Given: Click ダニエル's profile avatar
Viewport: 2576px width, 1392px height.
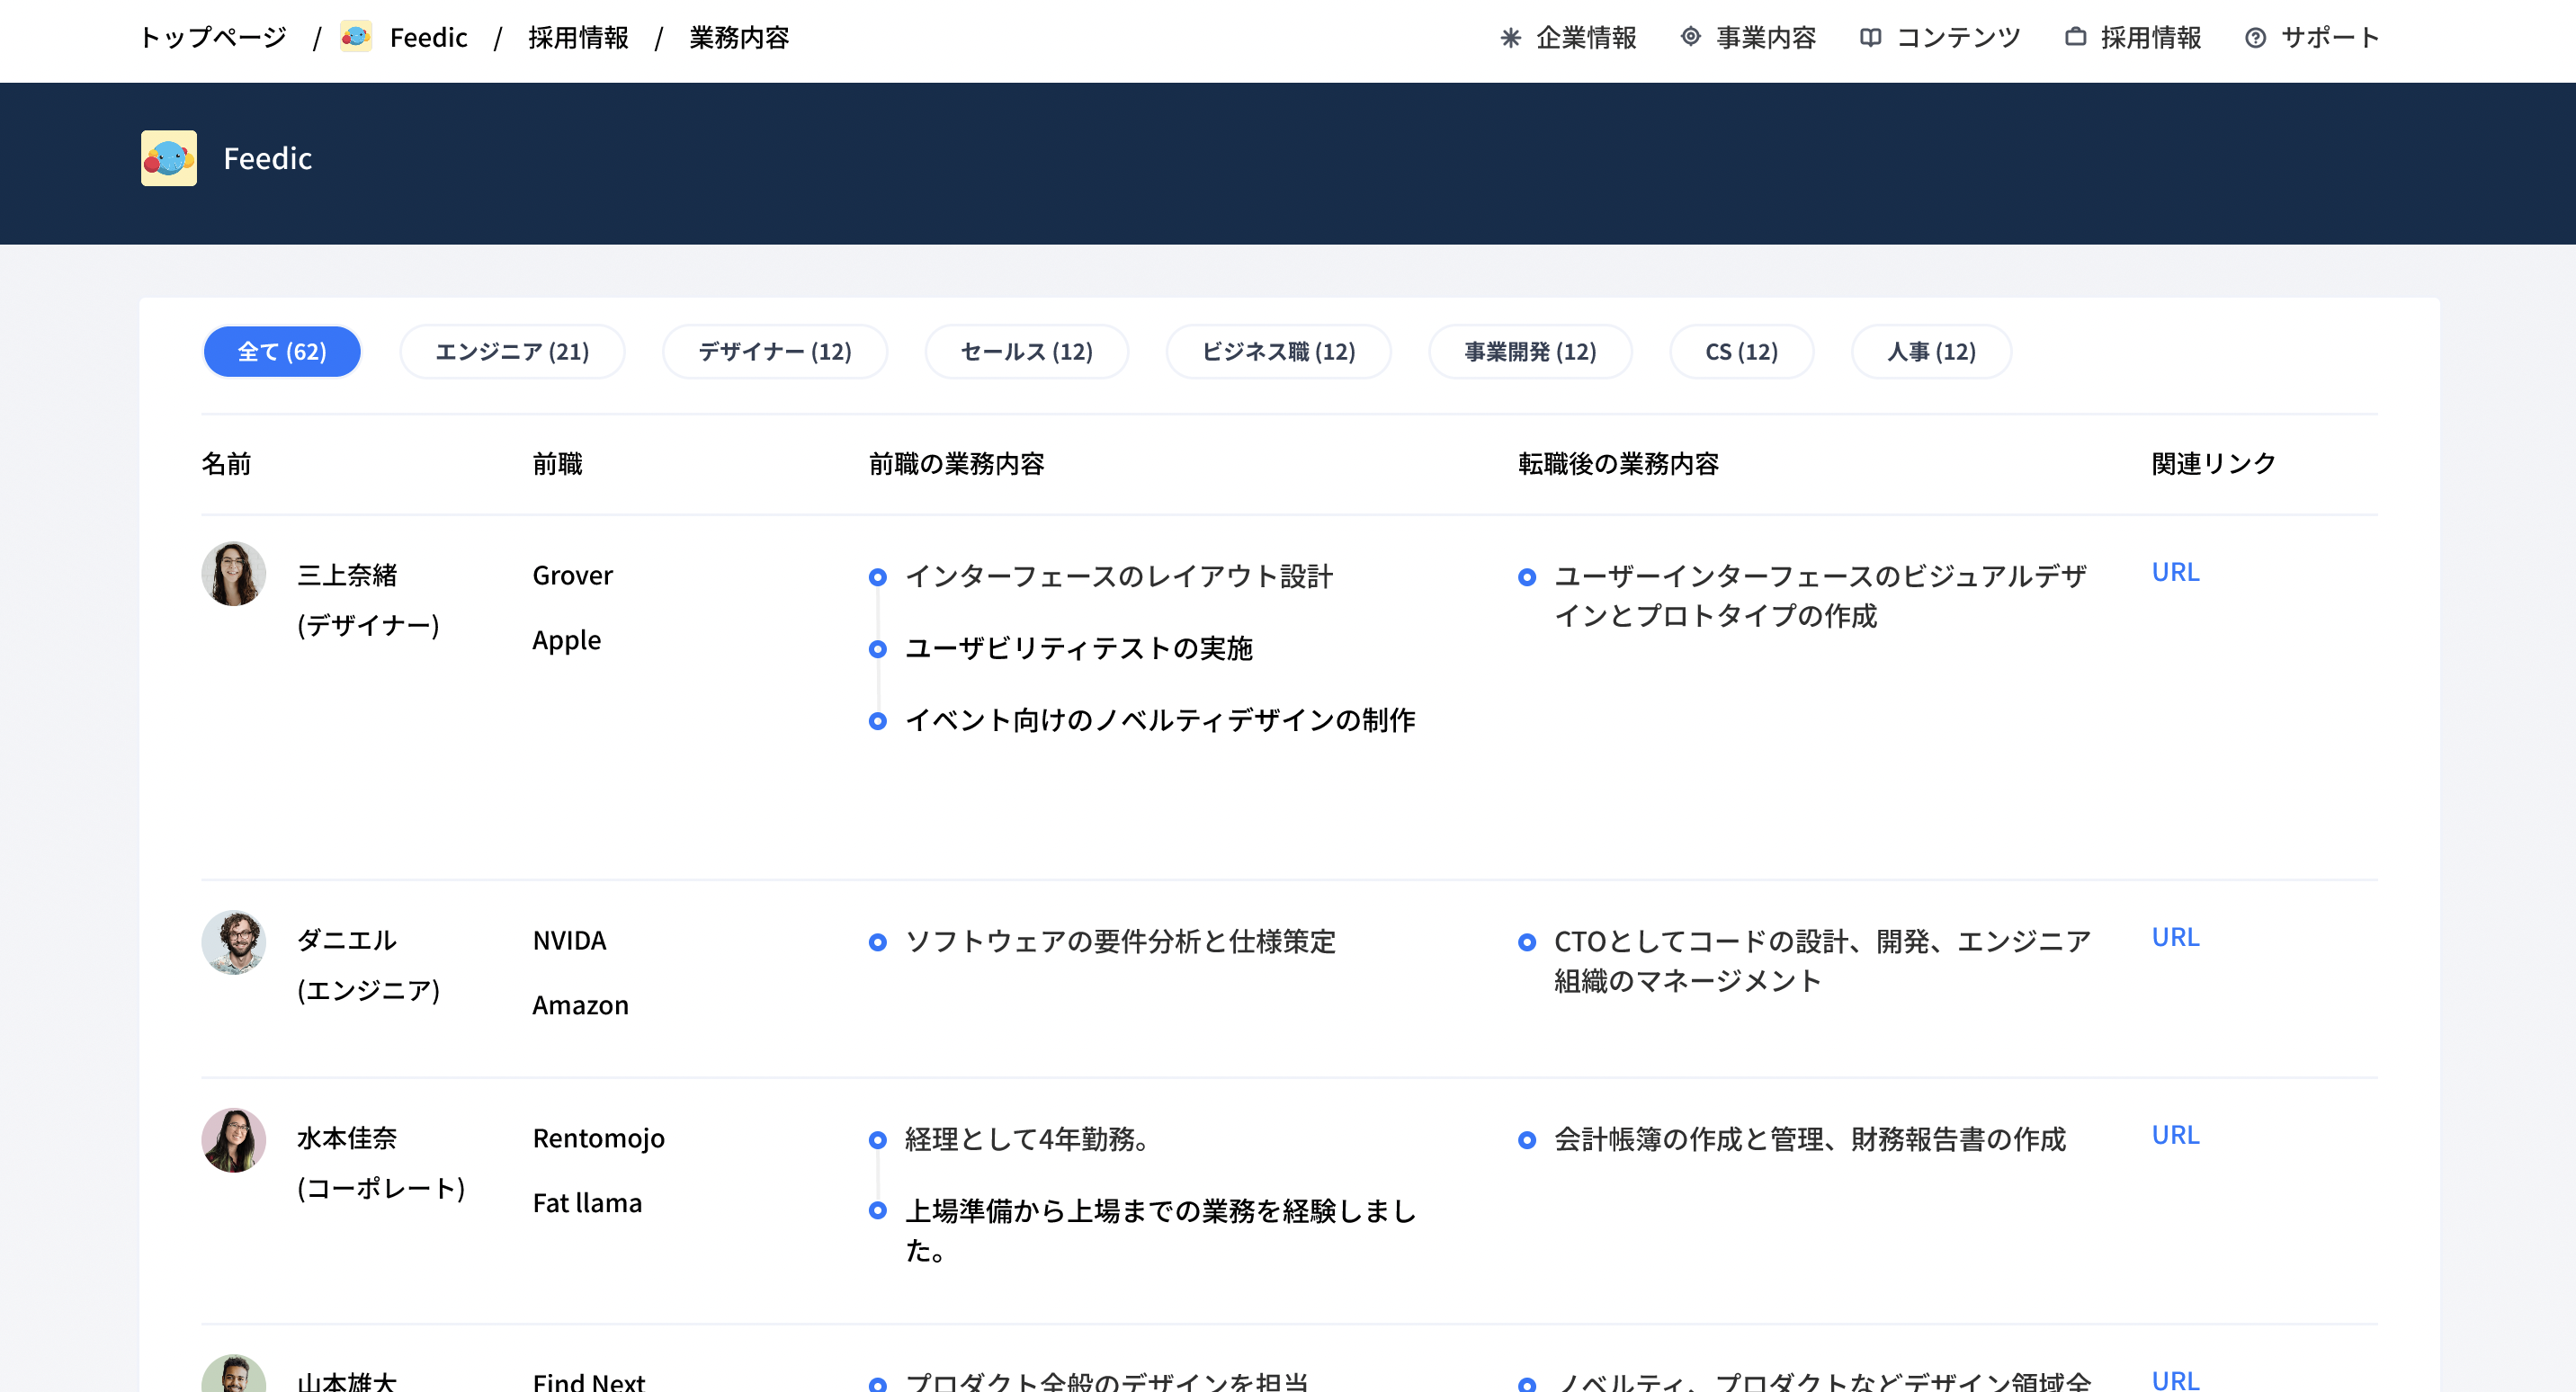Looking at the screenshot, I should [233, 942].
